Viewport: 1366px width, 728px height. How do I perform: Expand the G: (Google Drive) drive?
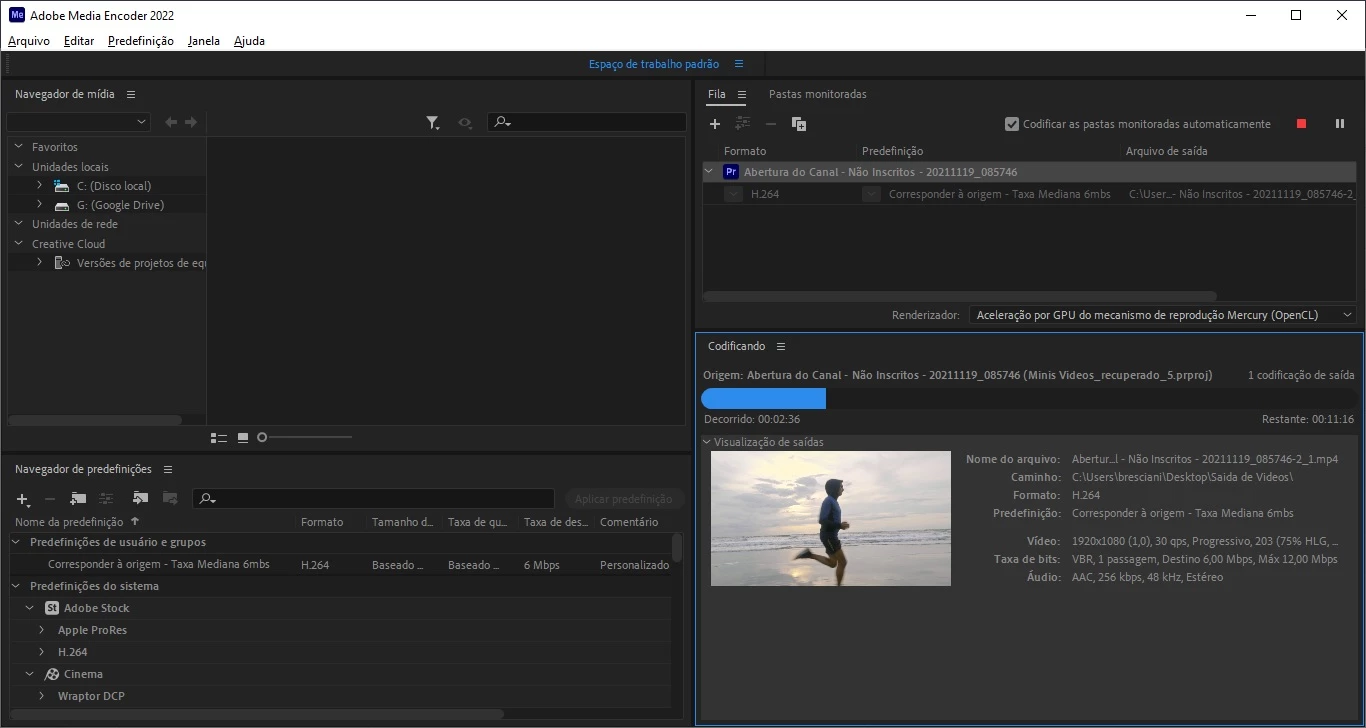(x=39, y=204)
